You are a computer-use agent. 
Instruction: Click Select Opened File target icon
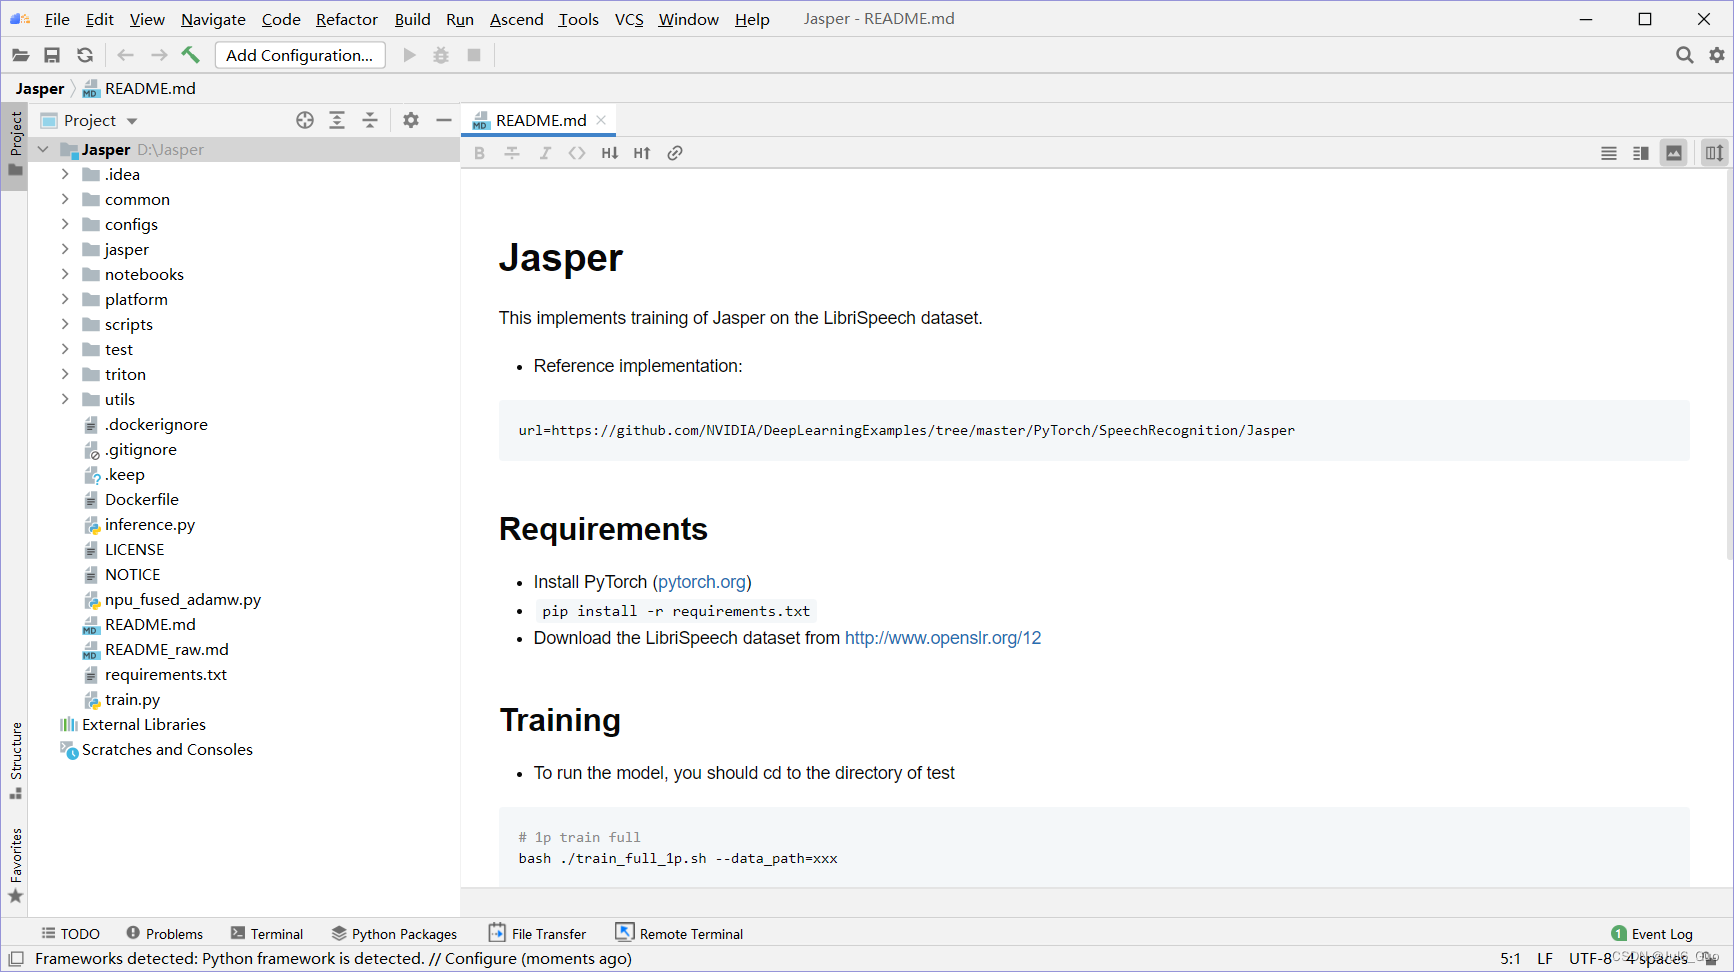(305, 120)
